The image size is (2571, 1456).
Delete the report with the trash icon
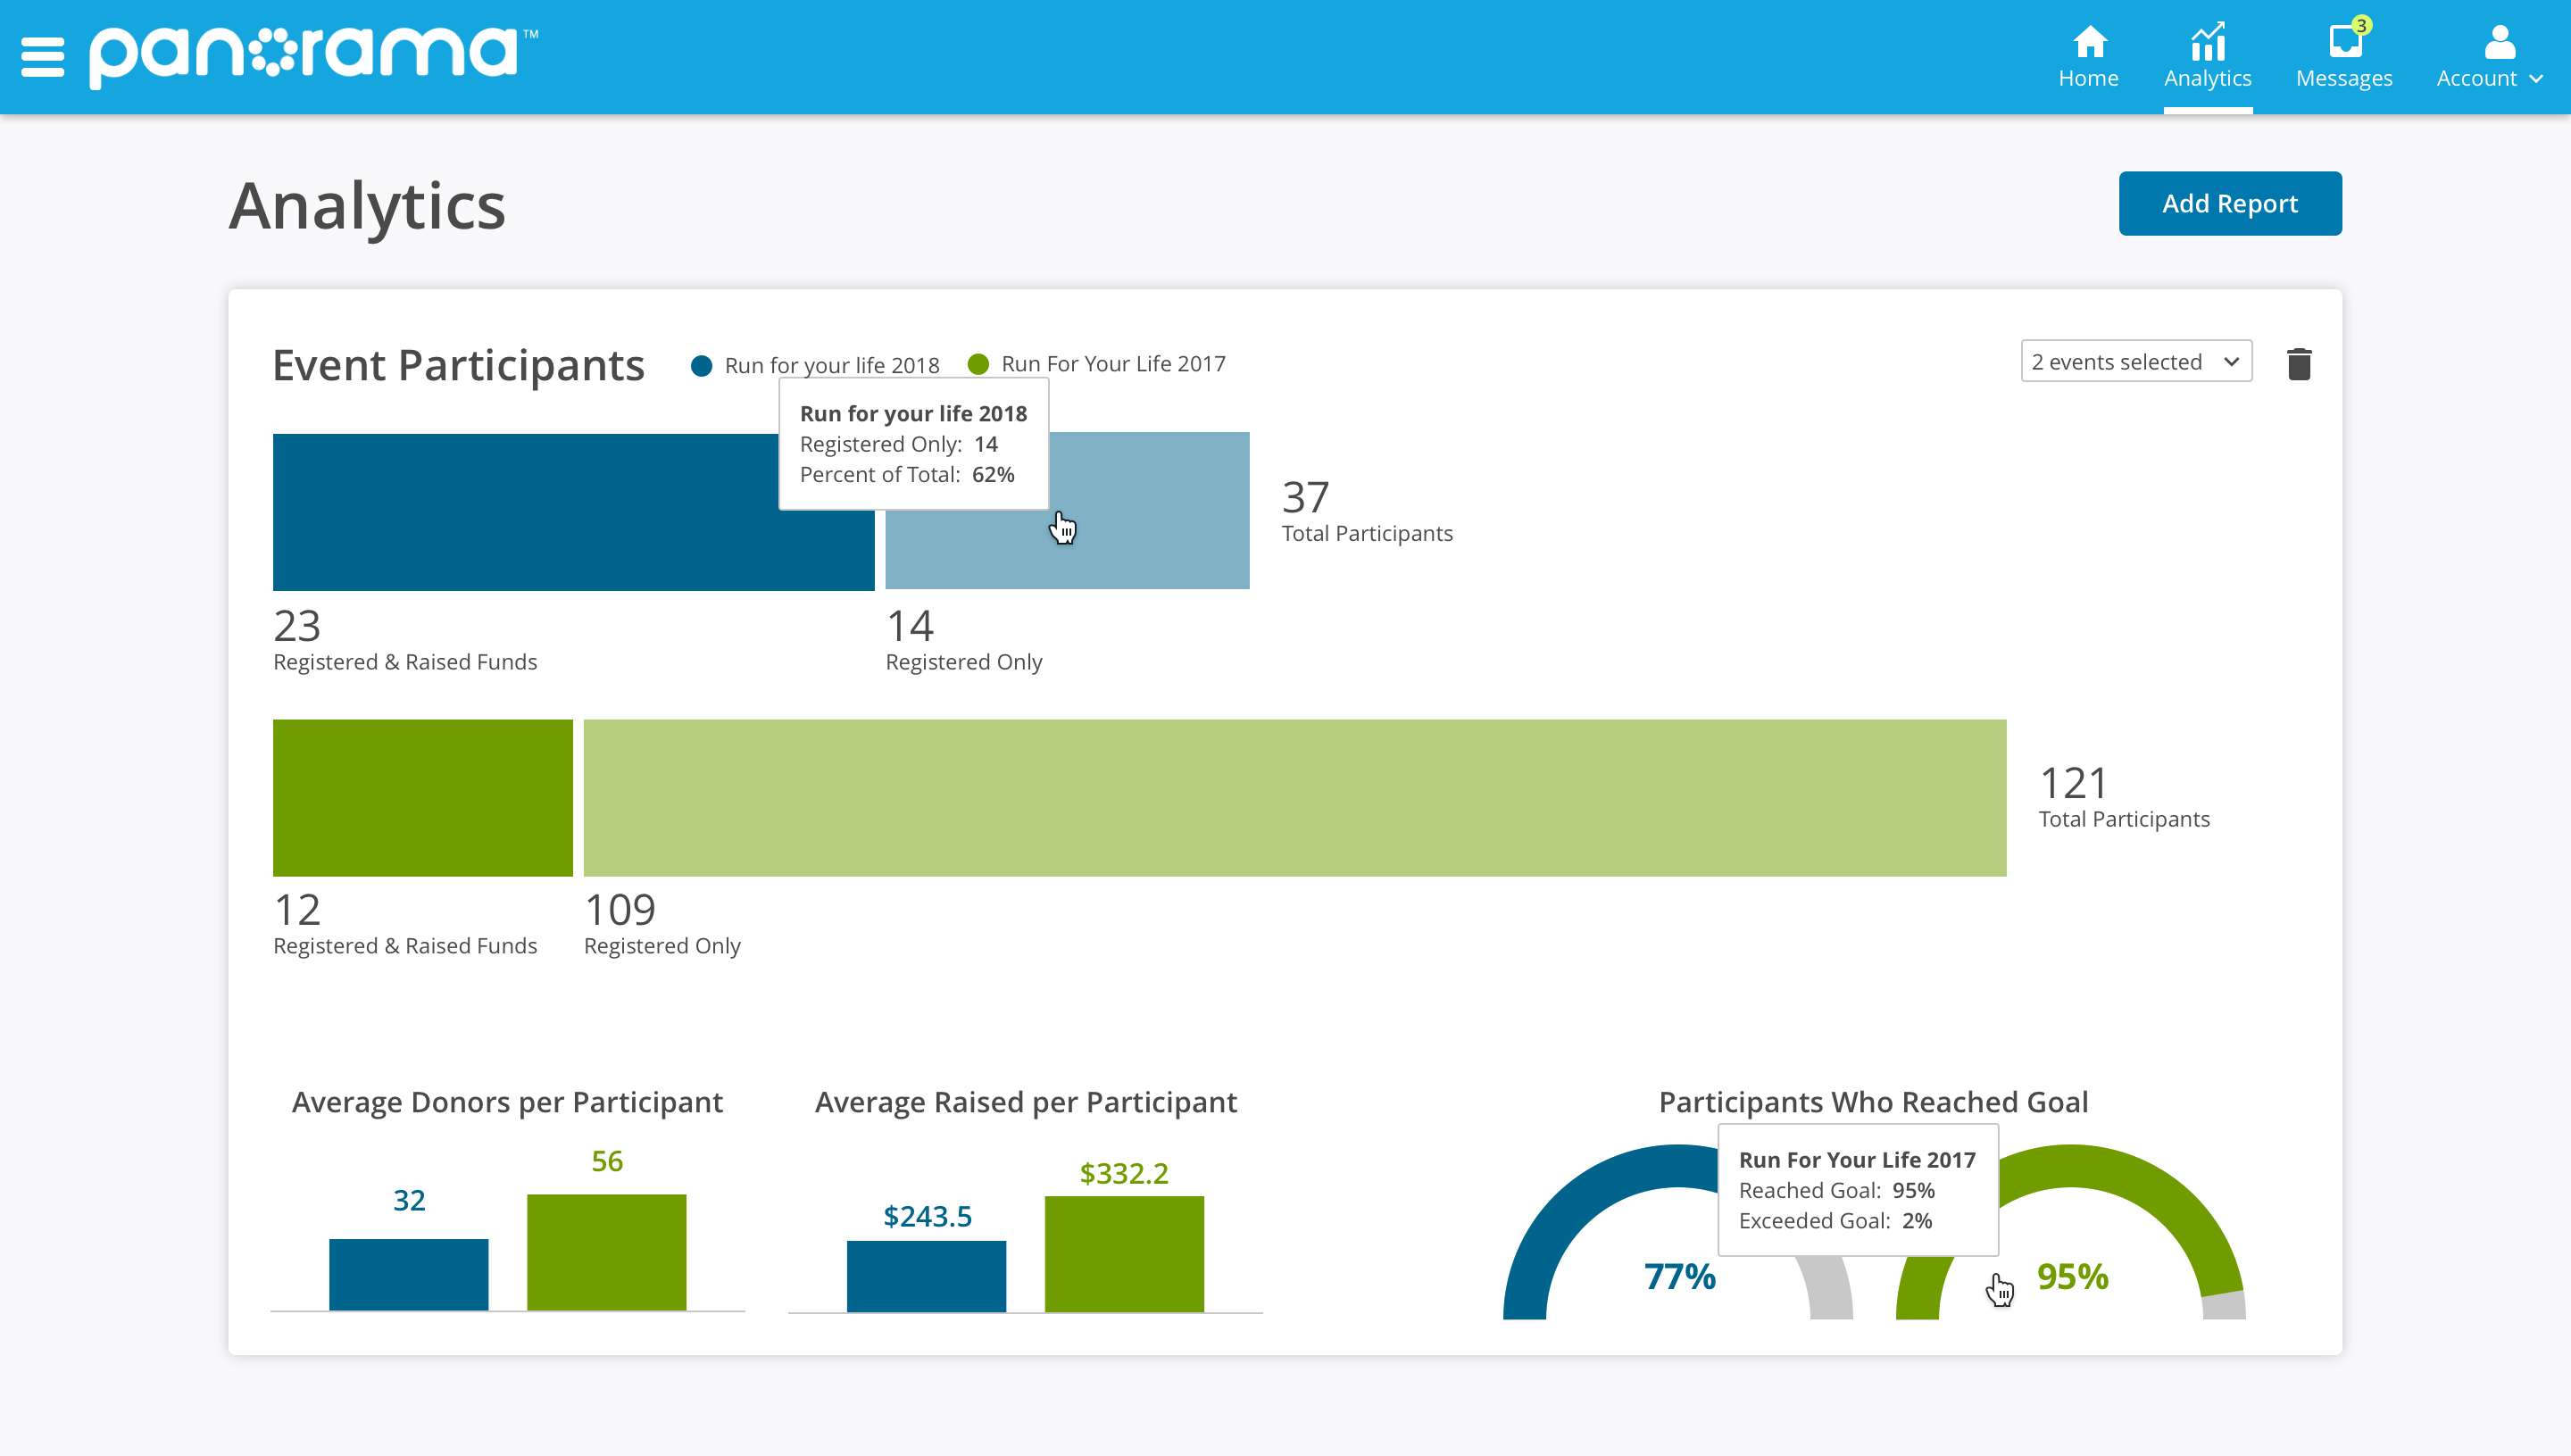point(2298,363)
